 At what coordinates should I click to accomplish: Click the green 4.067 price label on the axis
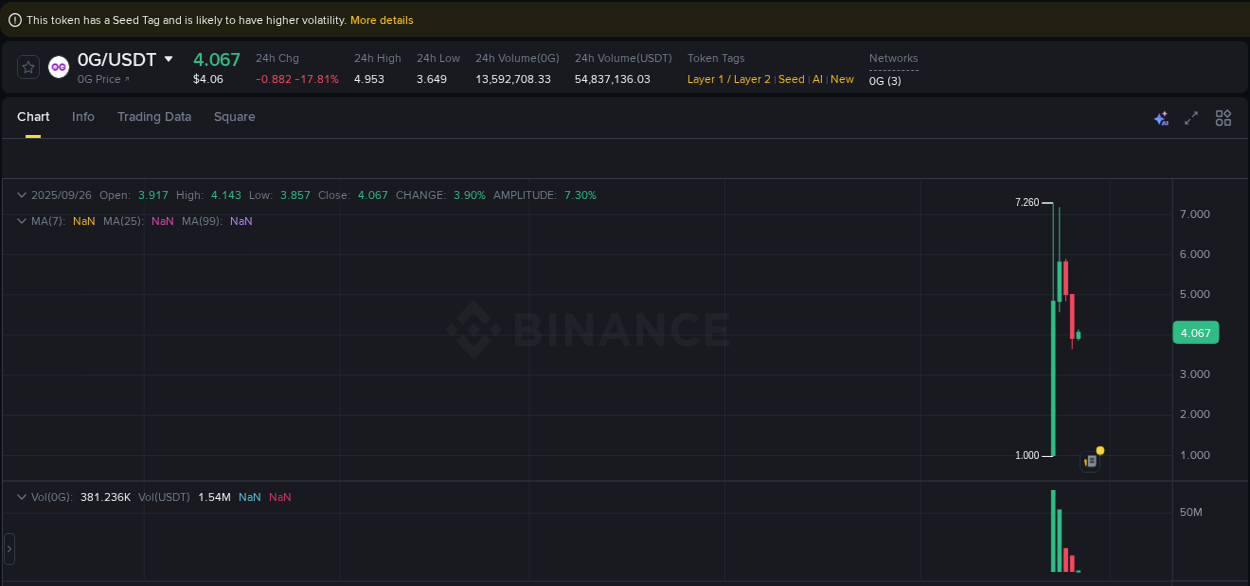point(1196,332)
